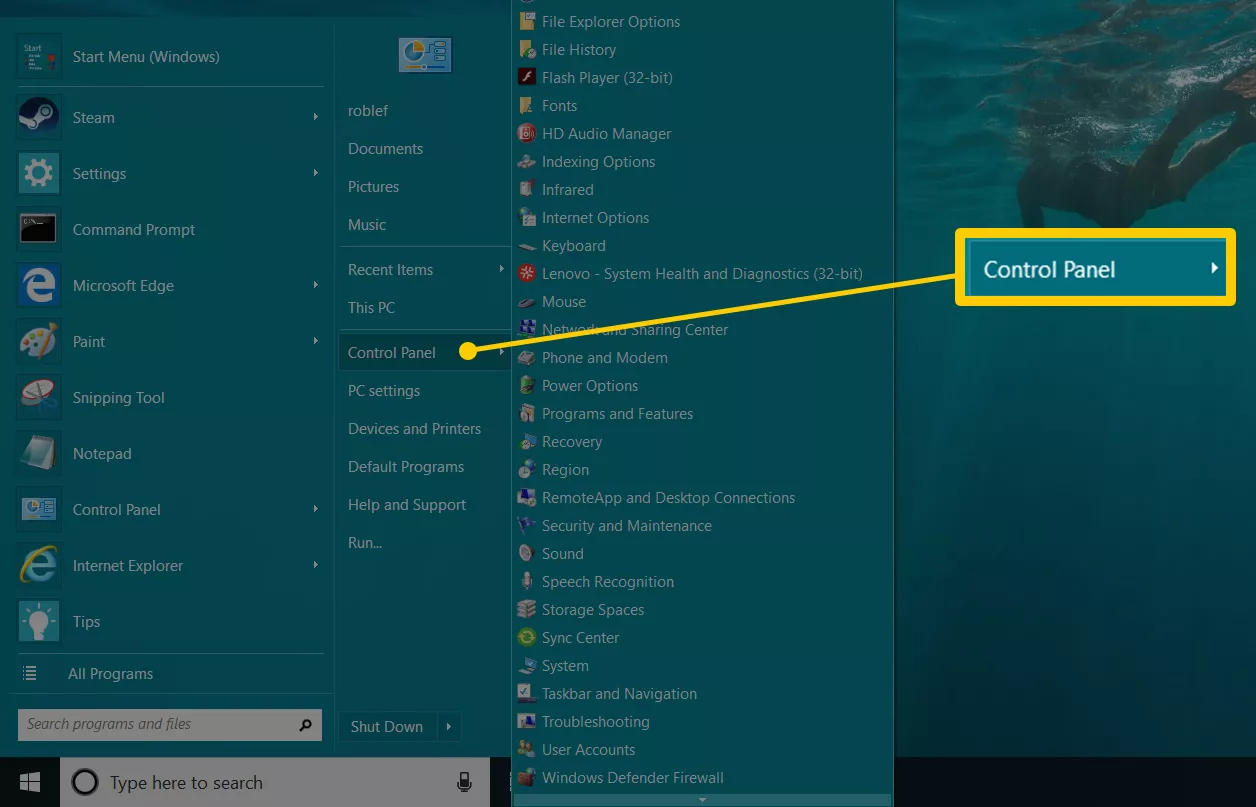The image size is (1256, 807).
Task: Open the Speech Recognition microphone icon
Action: coord(527,582)
